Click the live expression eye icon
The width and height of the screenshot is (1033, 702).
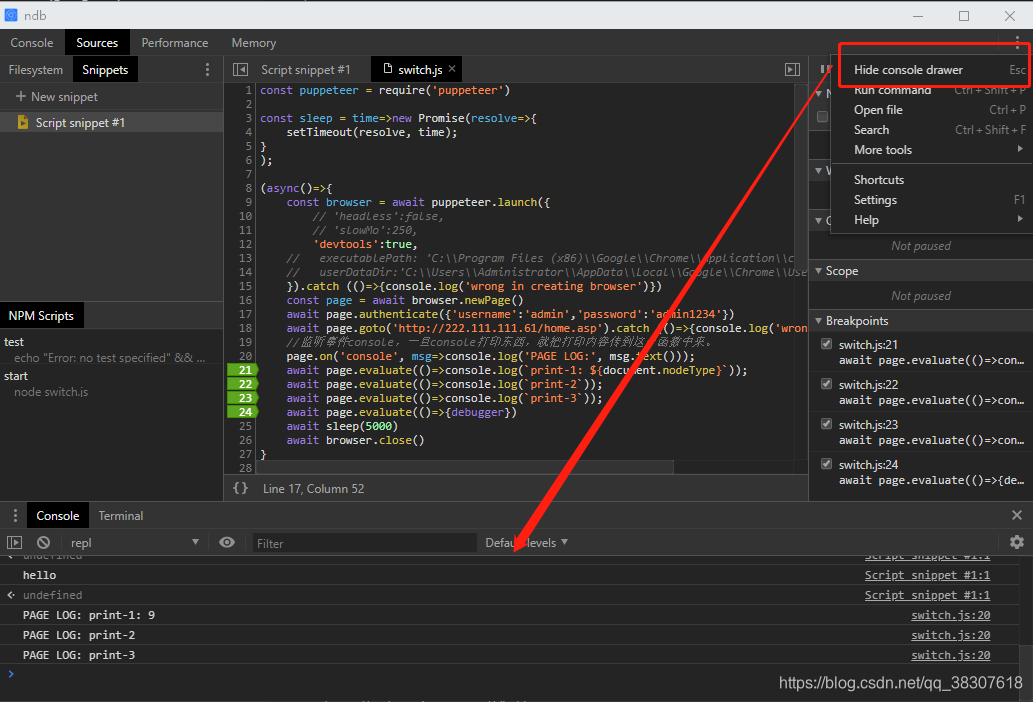(227, 543)
